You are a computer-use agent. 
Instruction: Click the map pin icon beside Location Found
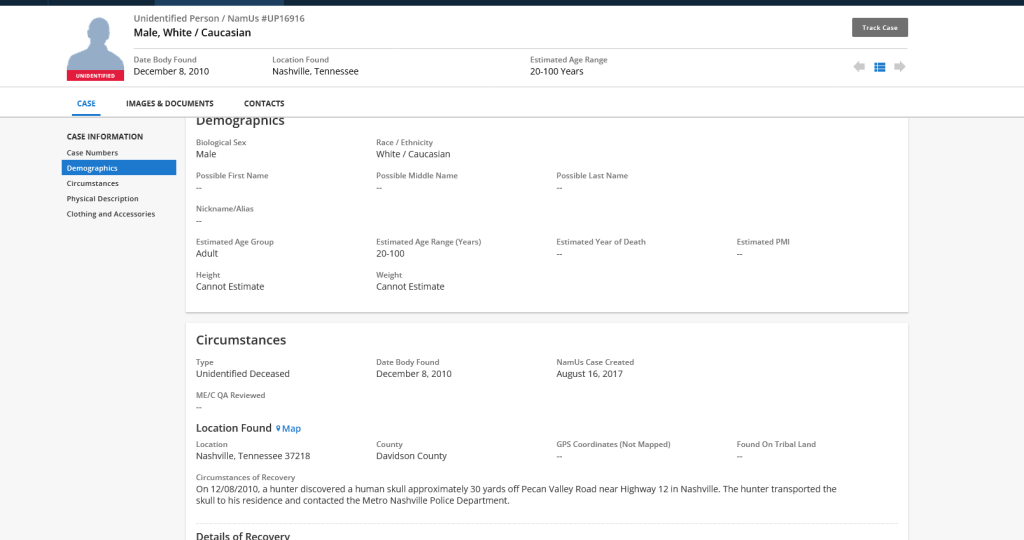[278, 429]
